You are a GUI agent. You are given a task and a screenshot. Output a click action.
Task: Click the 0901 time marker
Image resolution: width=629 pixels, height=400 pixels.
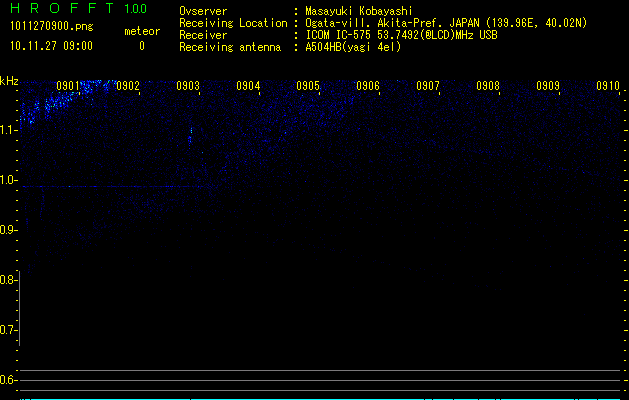point(68,86)
